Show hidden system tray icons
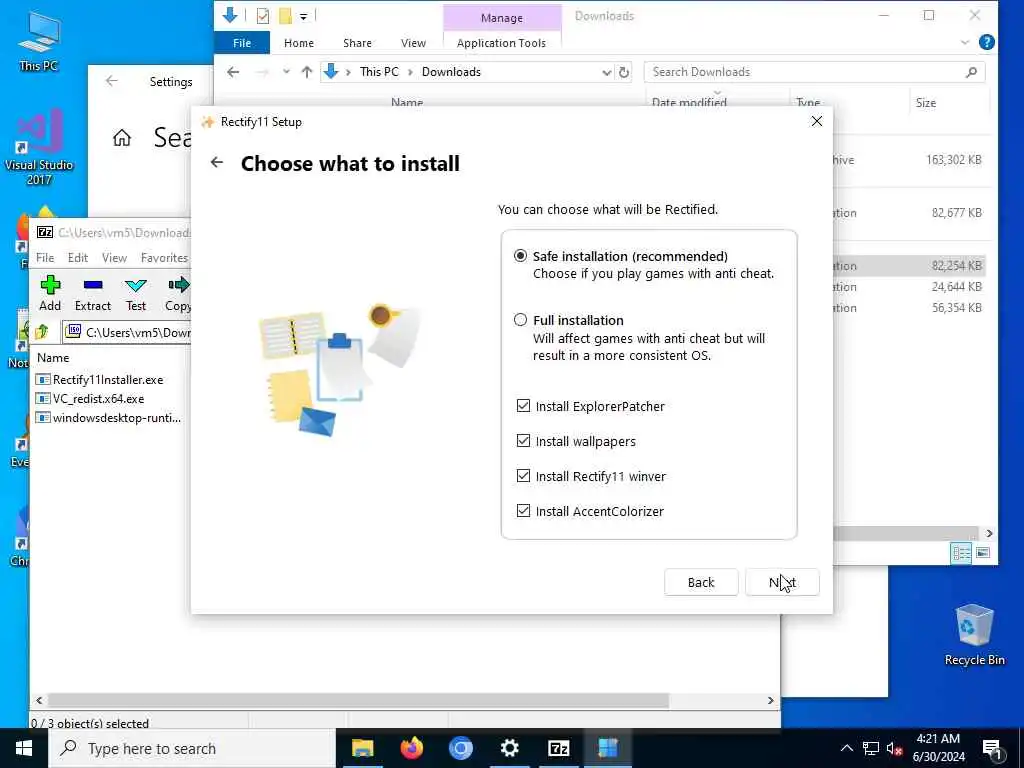The height and width of the screenshot is (768, 1024). tap(846, 748)
